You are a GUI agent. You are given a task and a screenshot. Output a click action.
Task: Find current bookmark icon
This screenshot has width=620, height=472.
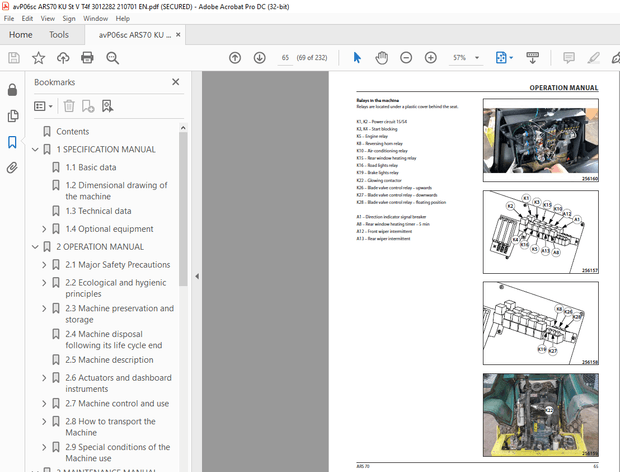(x=107, y=106)
